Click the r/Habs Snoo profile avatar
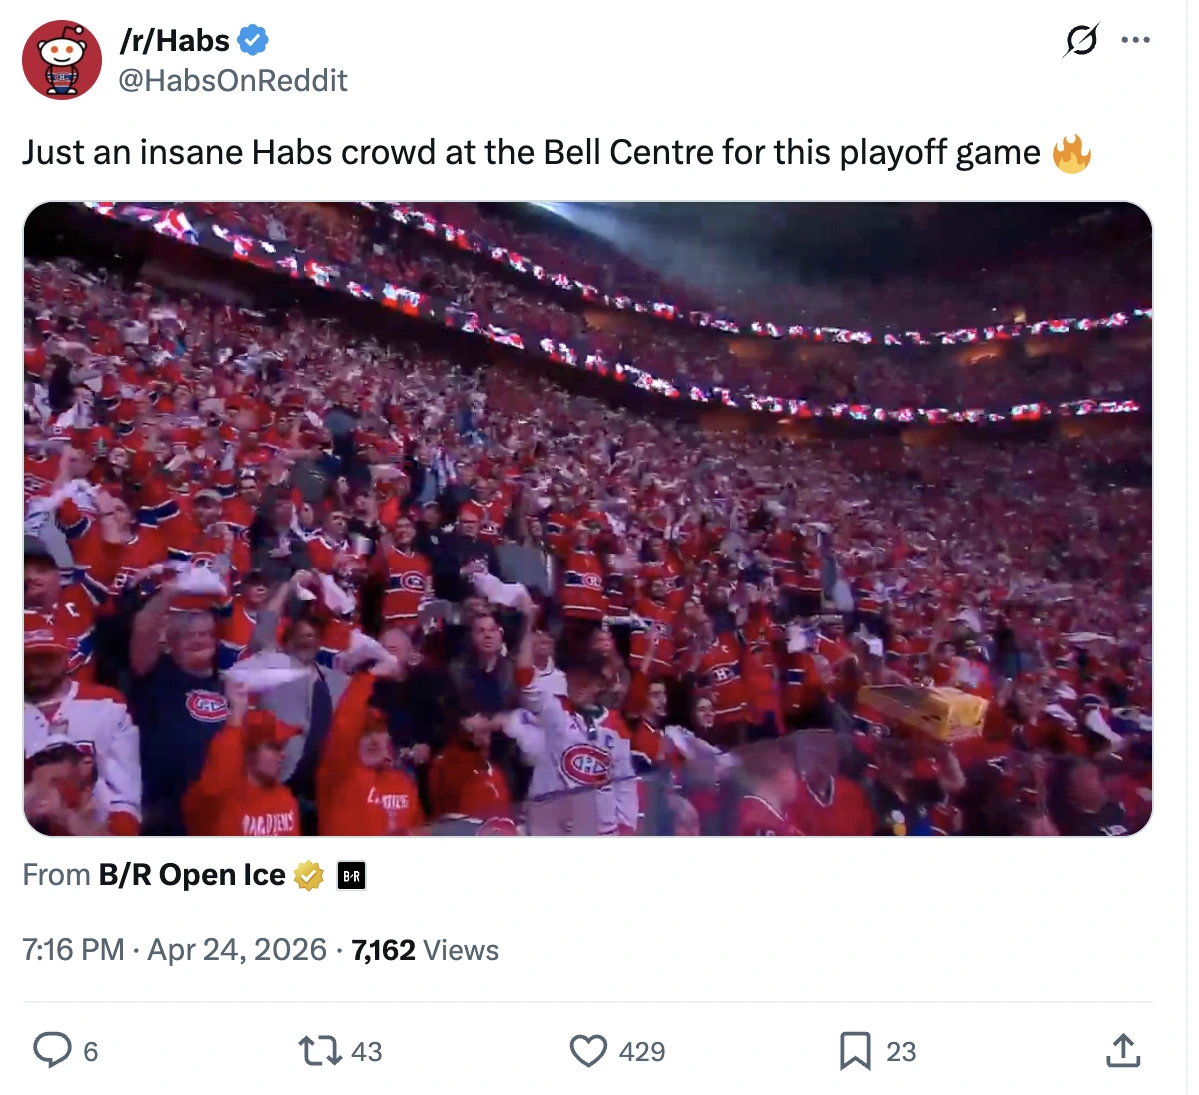The width and height of the screenshot is (1199, 1095). click(62, 60)
